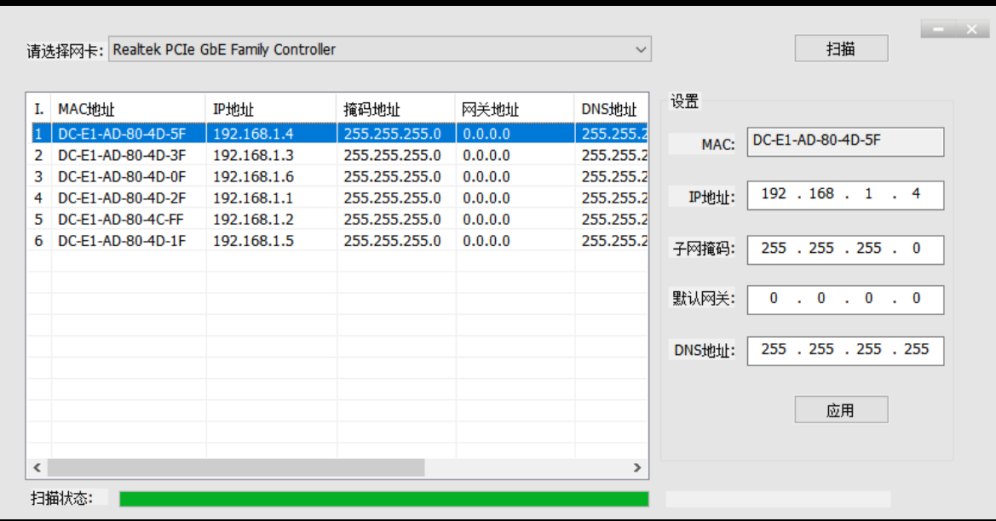Image resolution: width=996 pixels, height=521 pixels.
Task: Select device row with MAC DC-E1-AD-80-4C-FF
Action: tap(122, 219)
